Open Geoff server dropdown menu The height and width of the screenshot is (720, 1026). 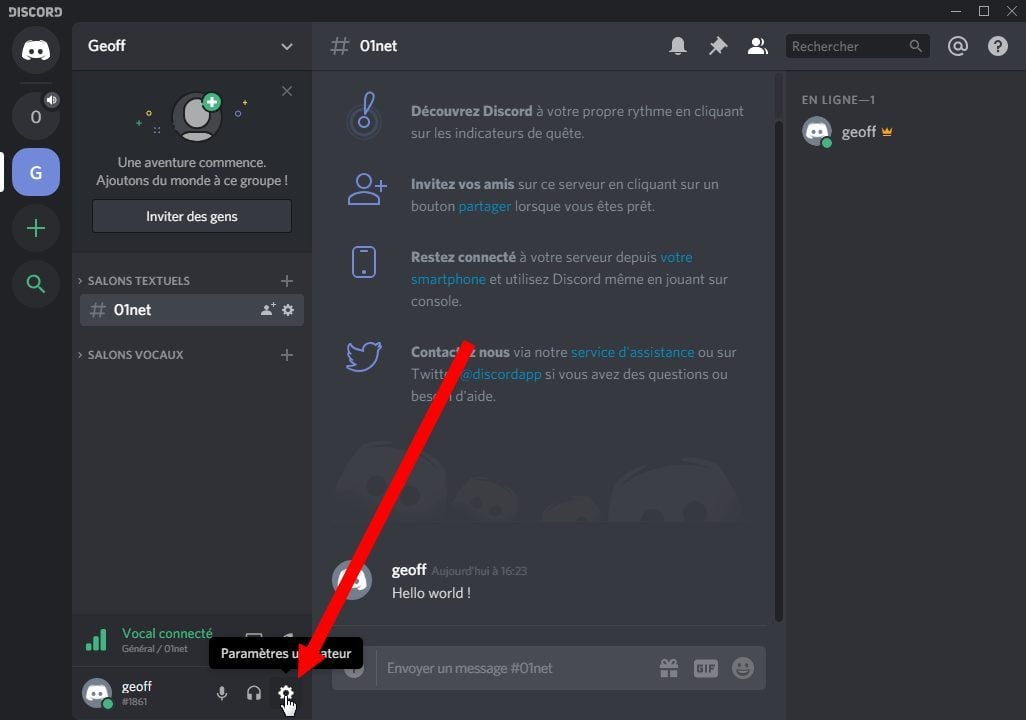click(287, 46)
